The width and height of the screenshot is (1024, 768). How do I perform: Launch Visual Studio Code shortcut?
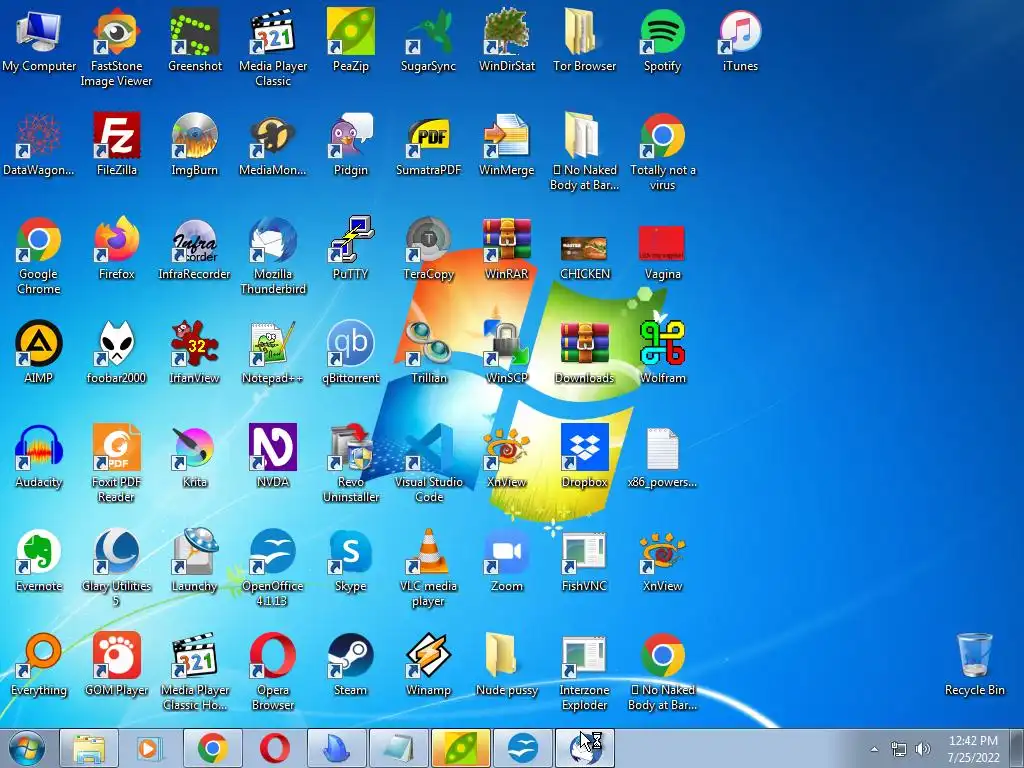(428, 463)
